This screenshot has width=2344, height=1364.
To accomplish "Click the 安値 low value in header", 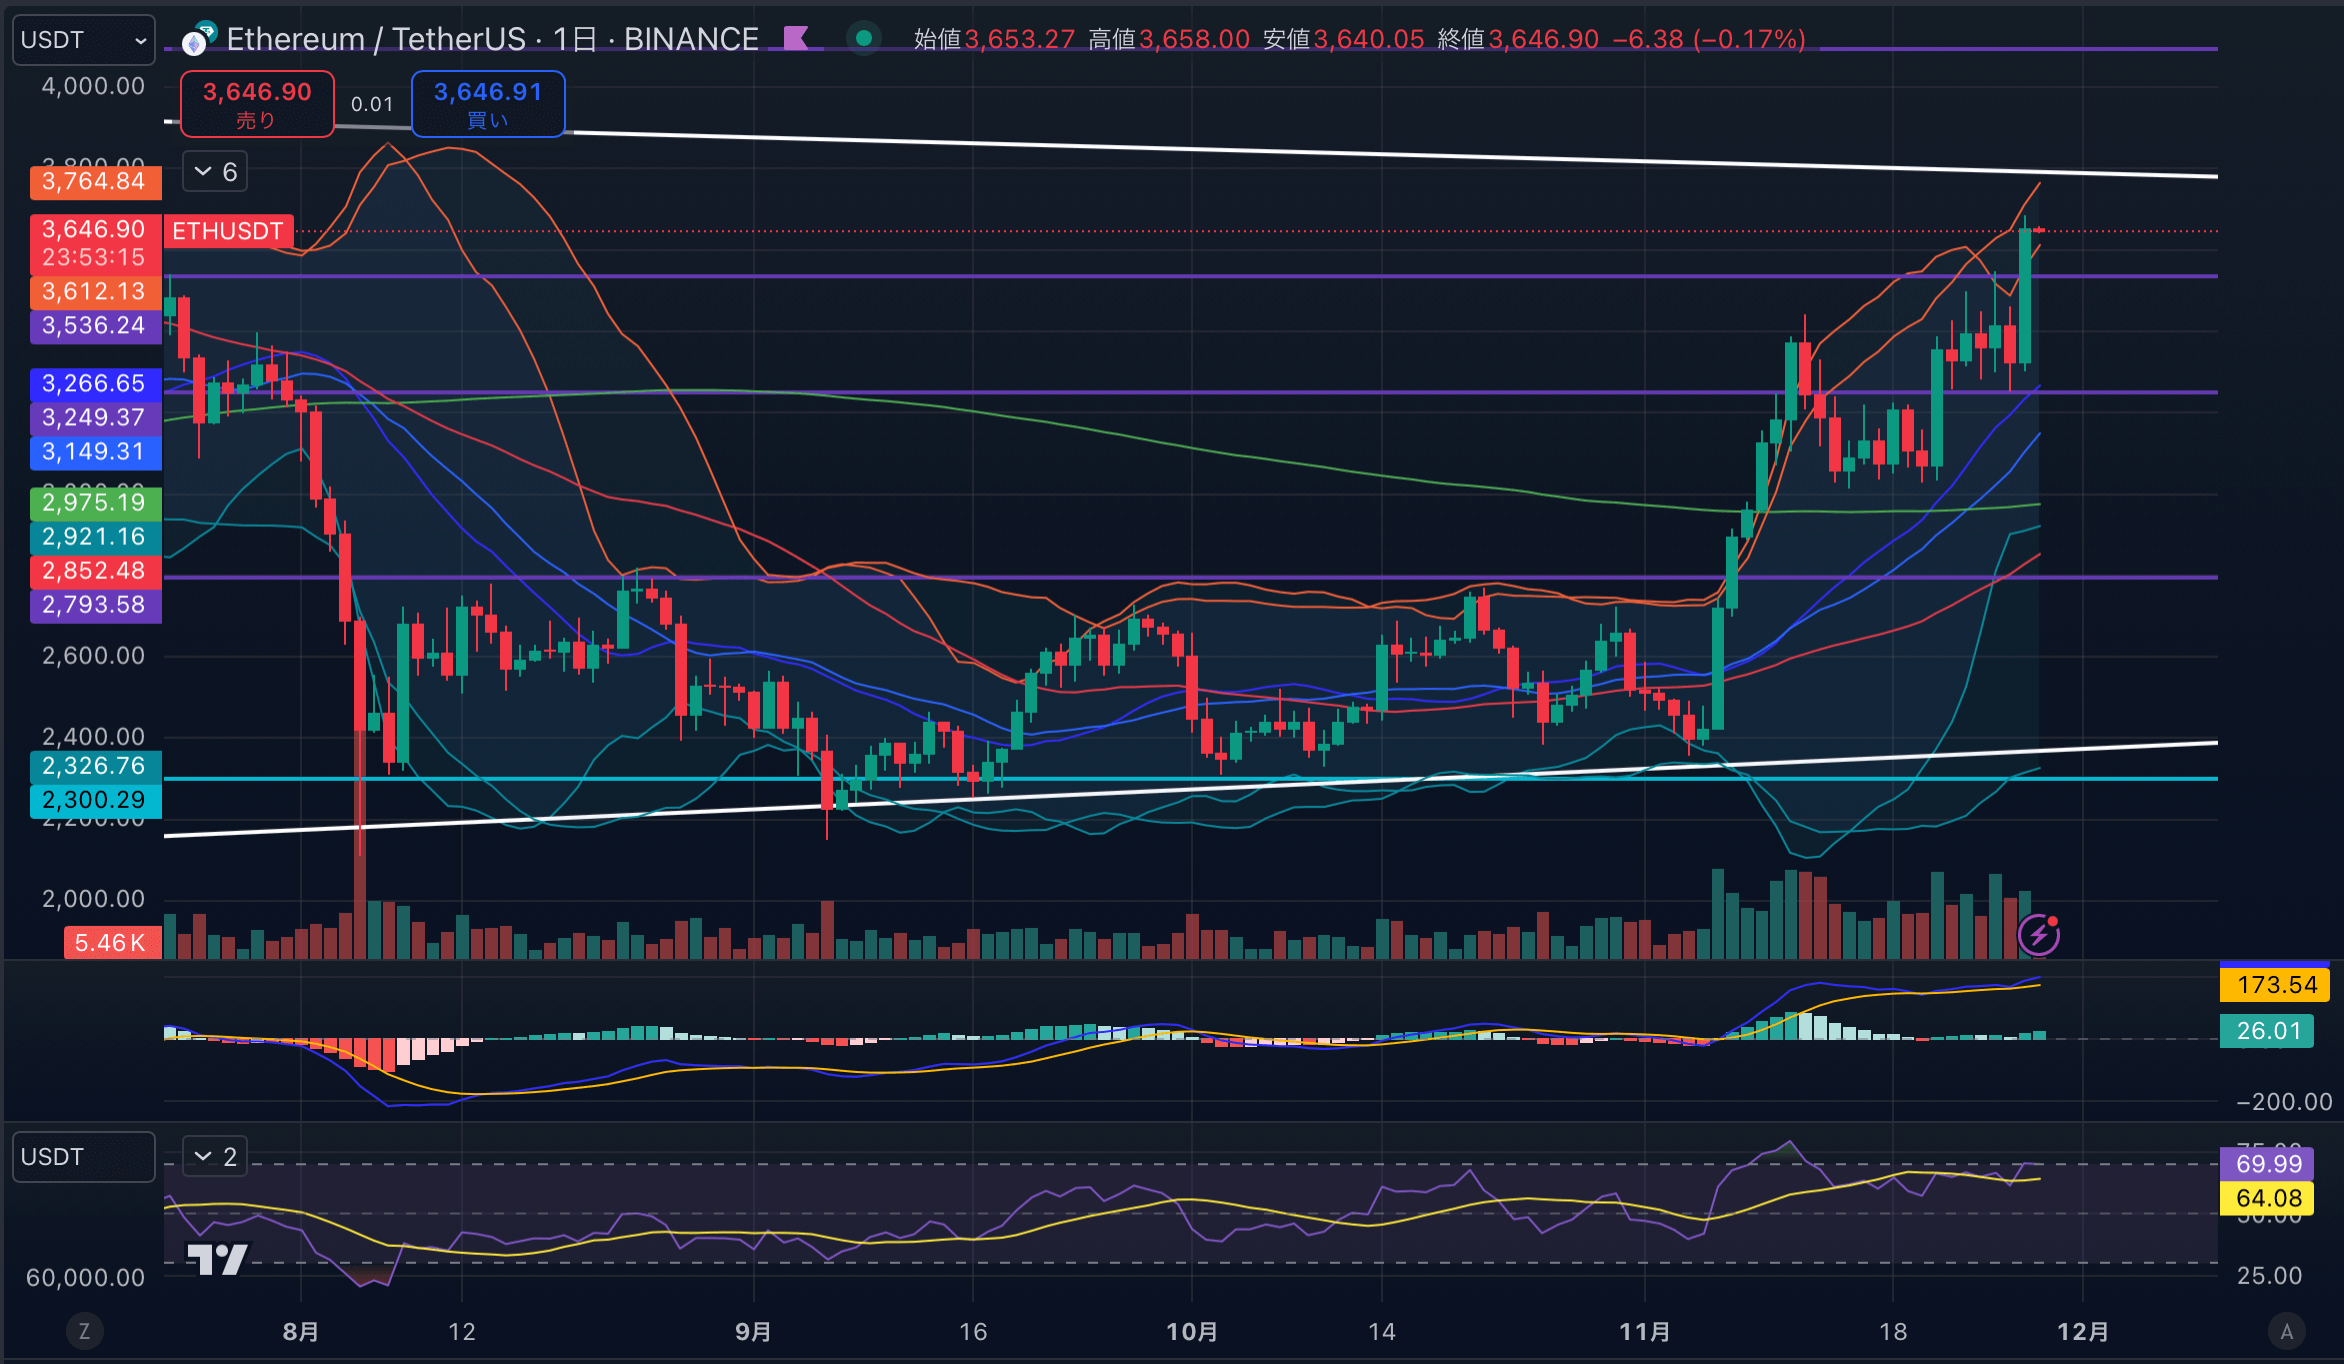I will coord(1369,39).
